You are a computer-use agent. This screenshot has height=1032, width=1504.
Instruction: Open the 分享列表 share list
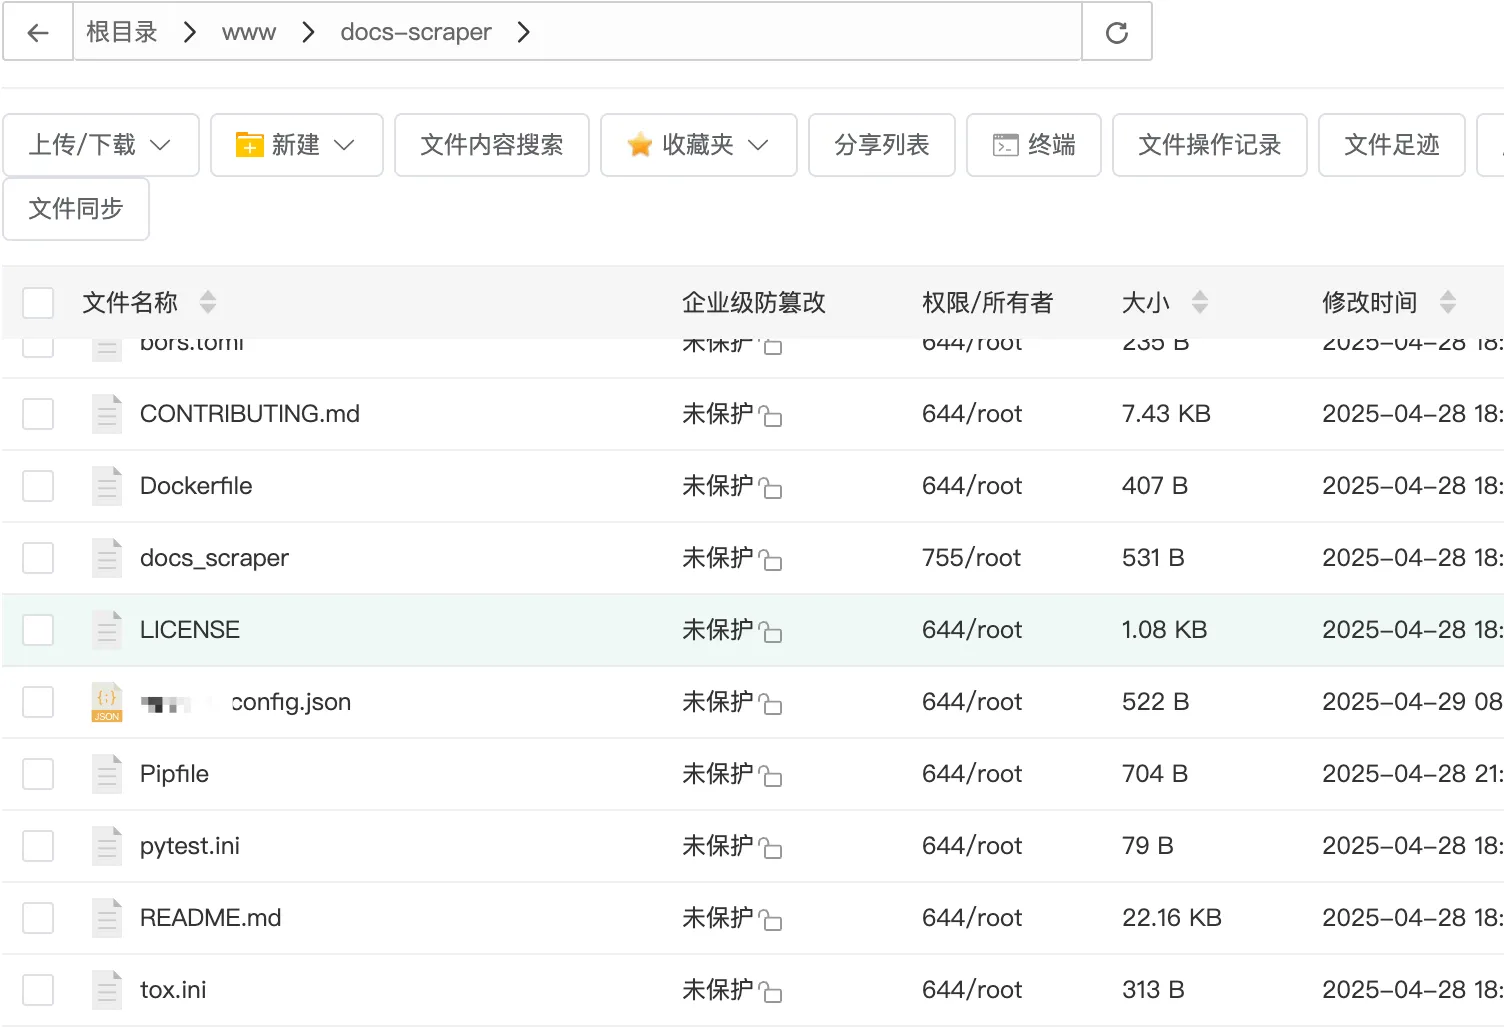pos(882,145)
